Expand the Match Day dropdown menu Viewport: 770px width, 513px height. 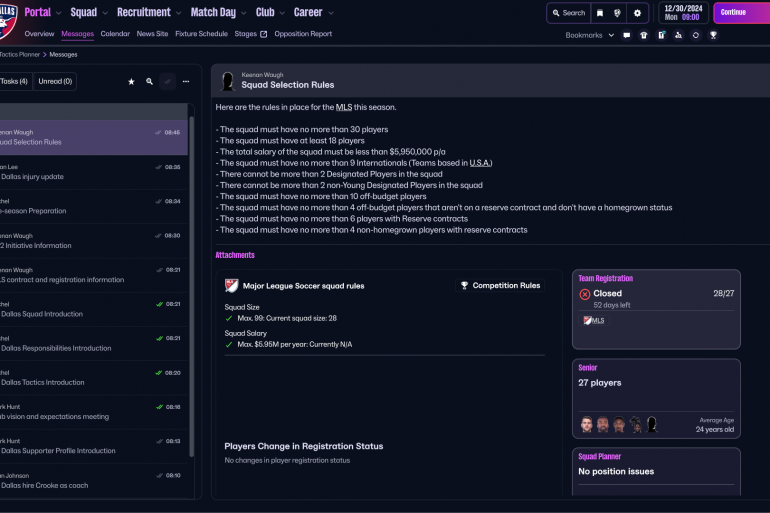(217, 13)
